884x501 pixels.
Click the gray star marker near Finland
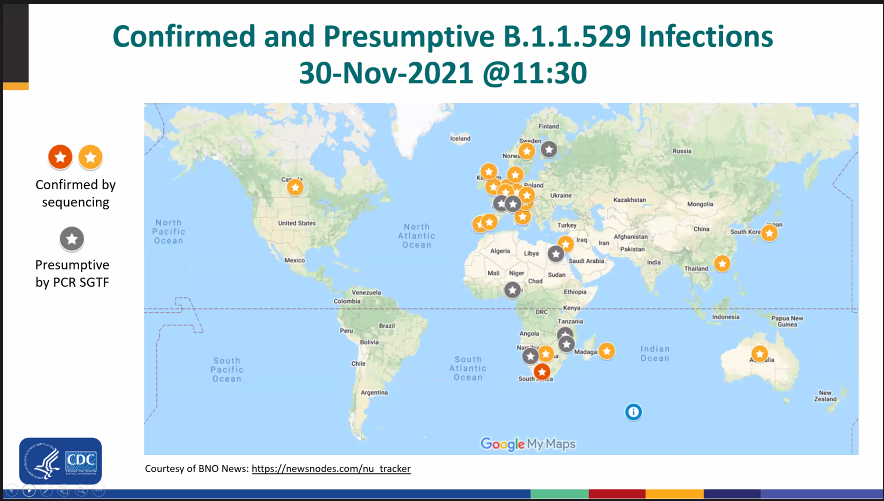549,150
